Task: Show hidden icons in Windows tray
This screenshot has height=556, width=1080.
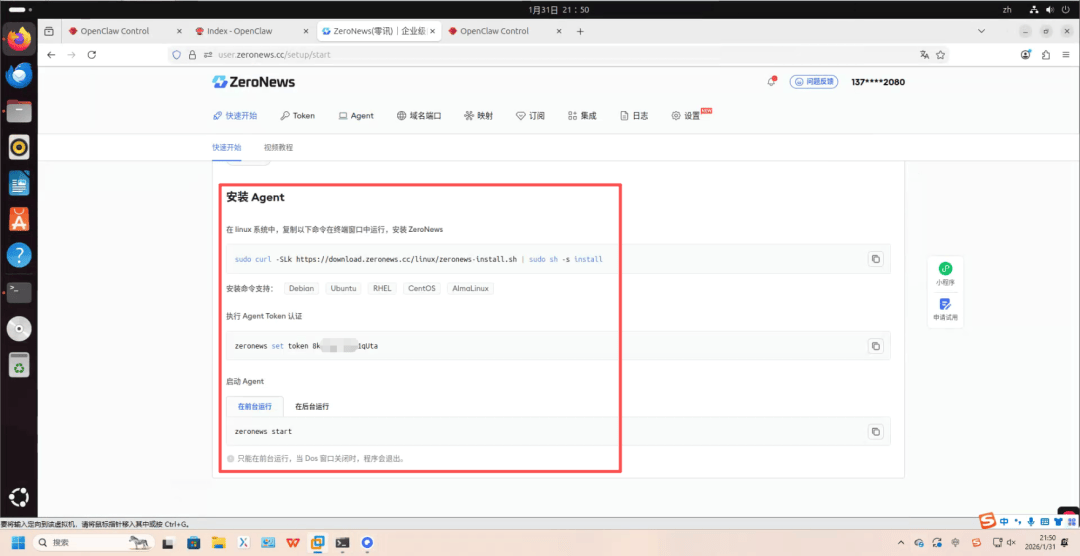Action: [x=902, y=542]
